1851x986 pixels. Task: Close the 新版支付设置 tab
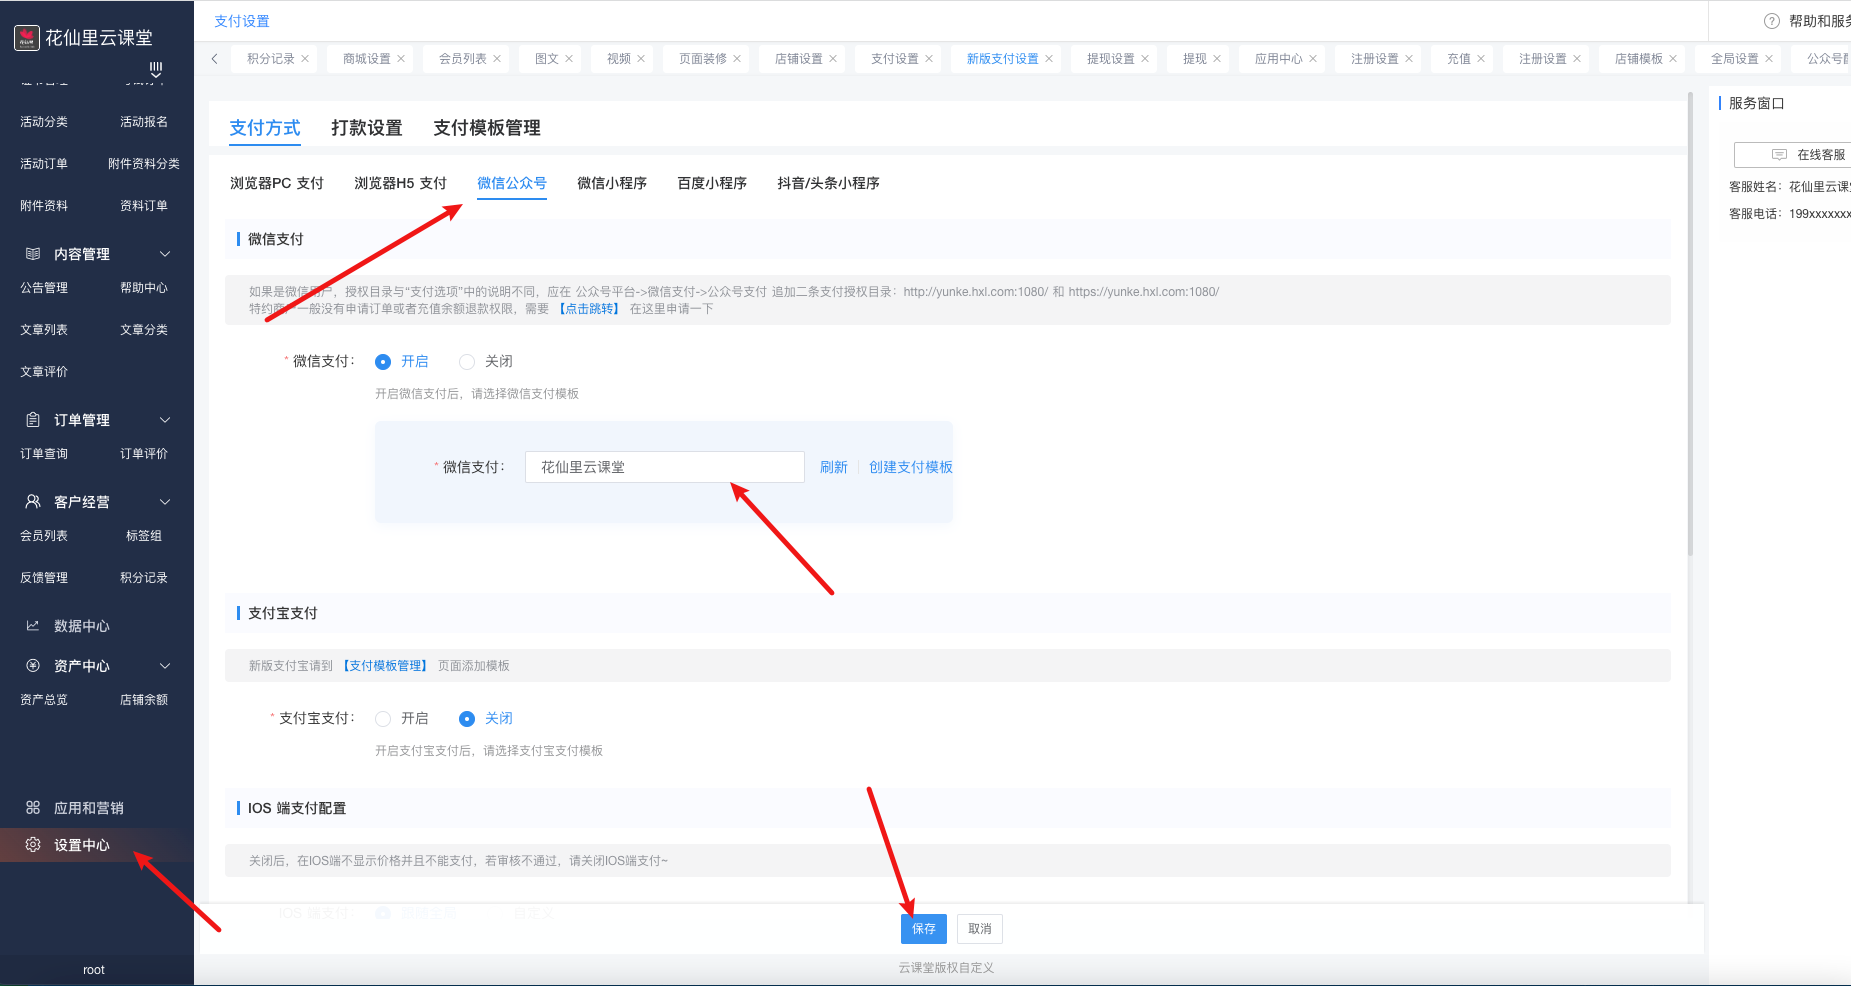tap(1049, 59)
